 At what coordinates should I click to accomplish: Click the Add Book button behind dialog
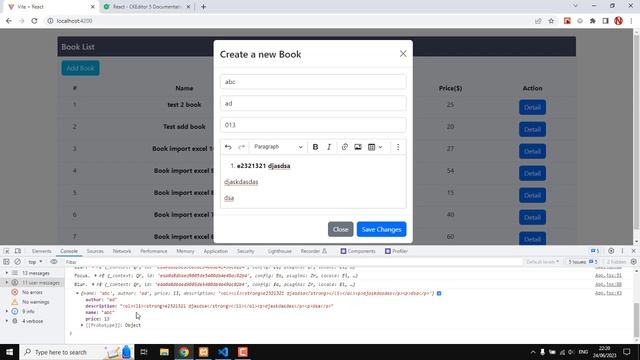80,68
